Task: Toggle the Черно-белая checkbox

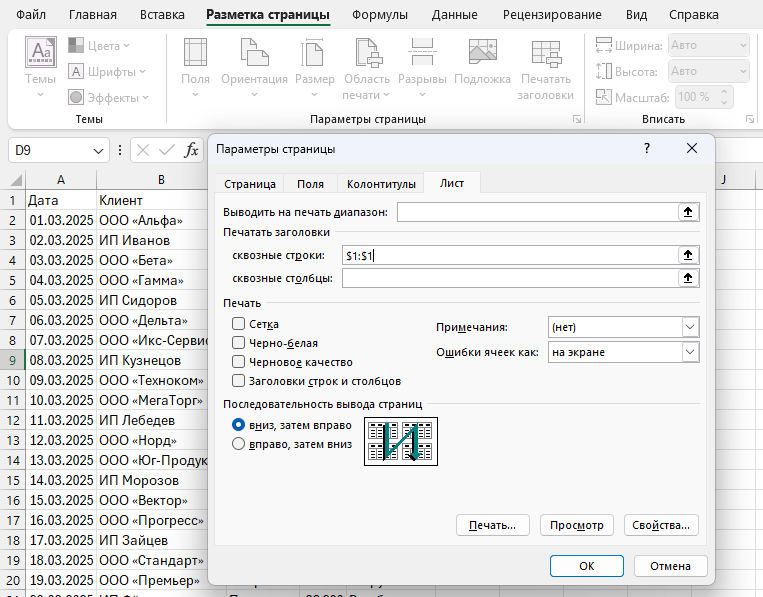Action: [239, 343]
